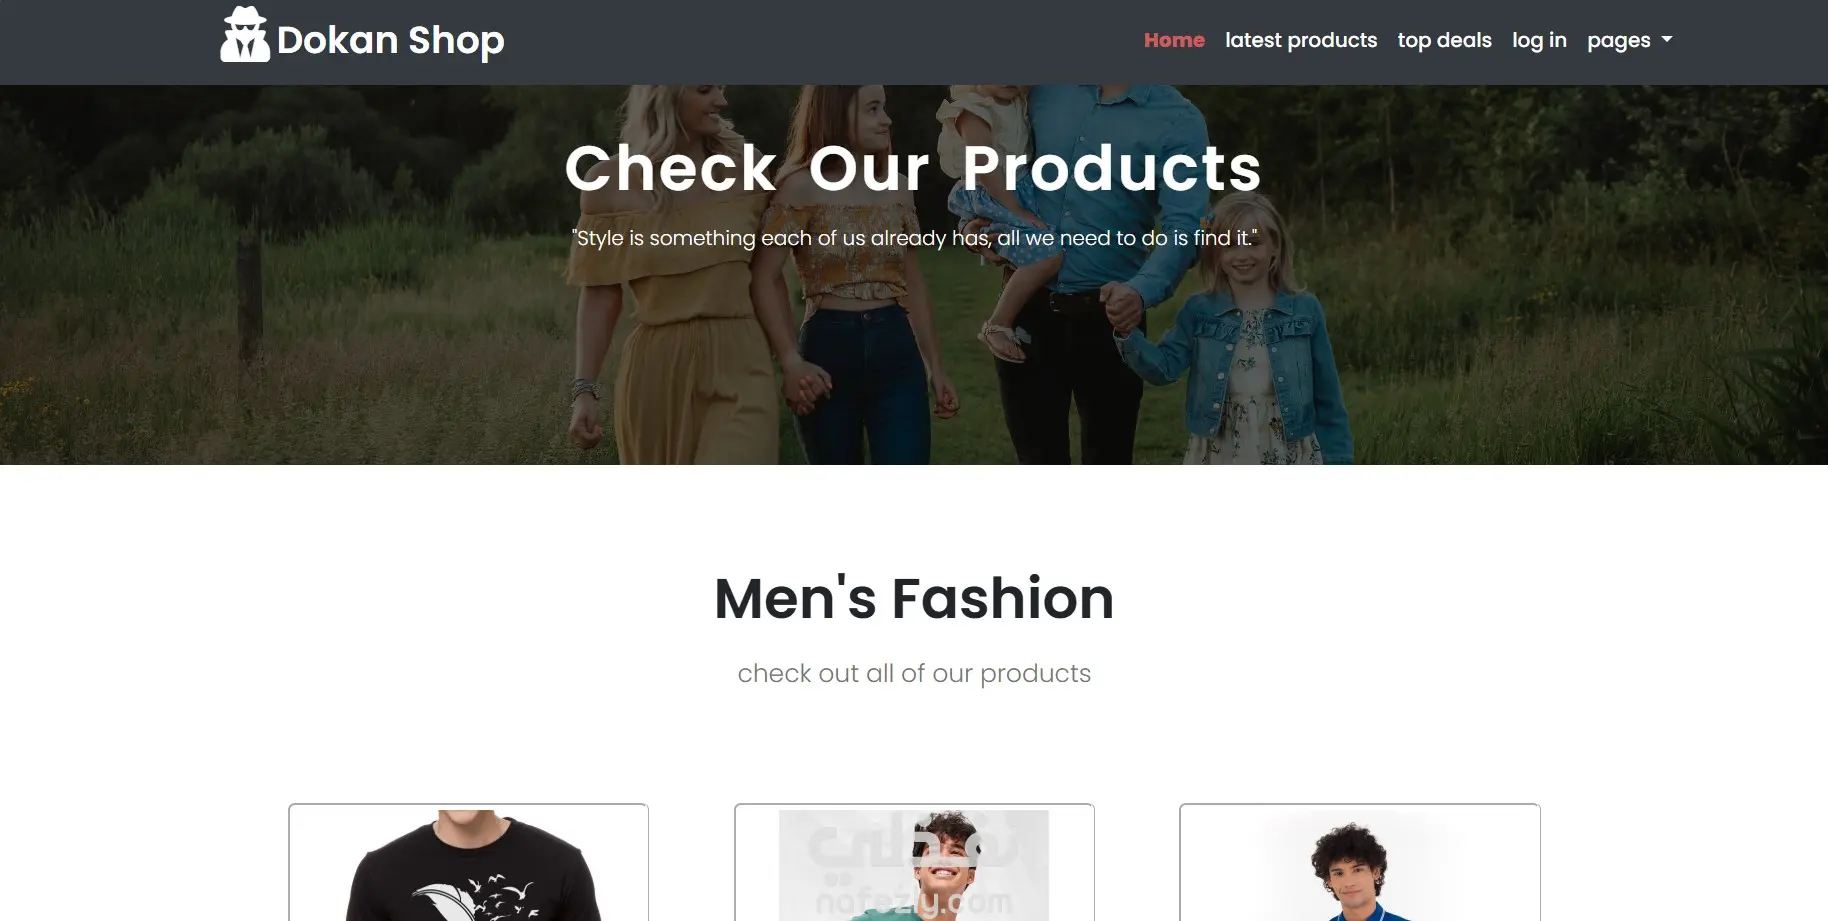The width and height of the screenshot is (1828, 921).
Task: Click the pages dropdown caret arrow
Action: pos(1666,40)
